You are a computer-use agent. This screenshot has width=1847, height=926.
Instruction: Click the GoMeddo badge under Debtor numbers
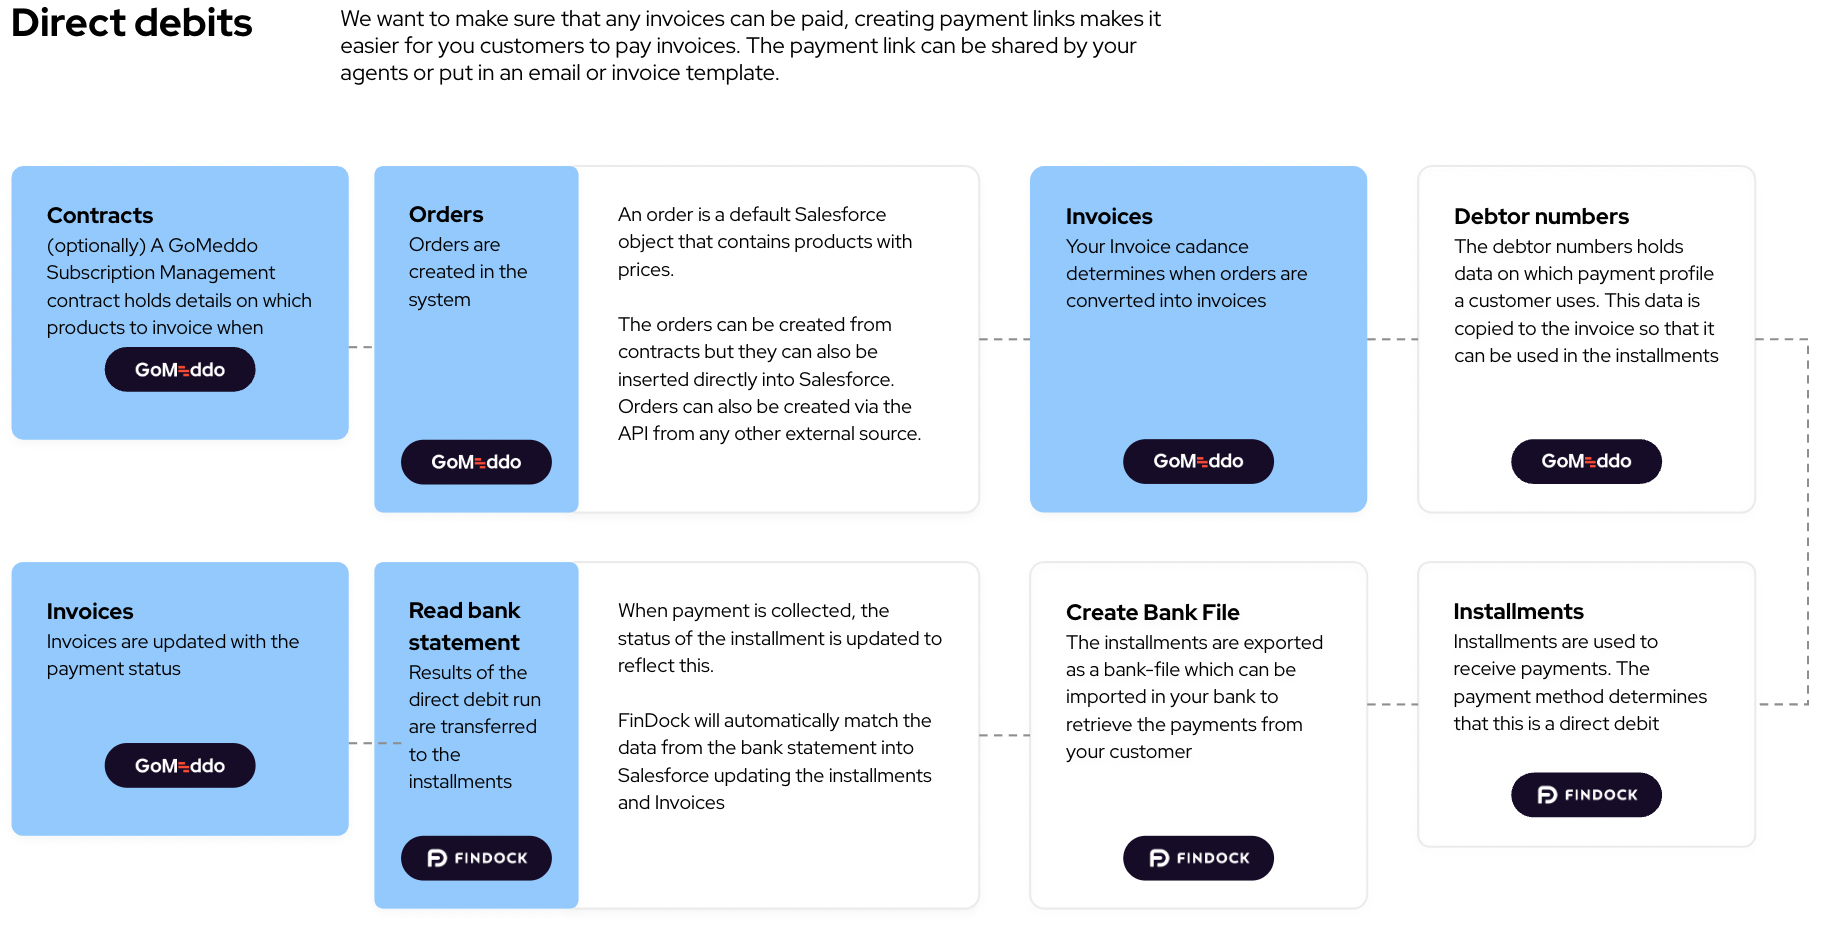click(1586, 461)
